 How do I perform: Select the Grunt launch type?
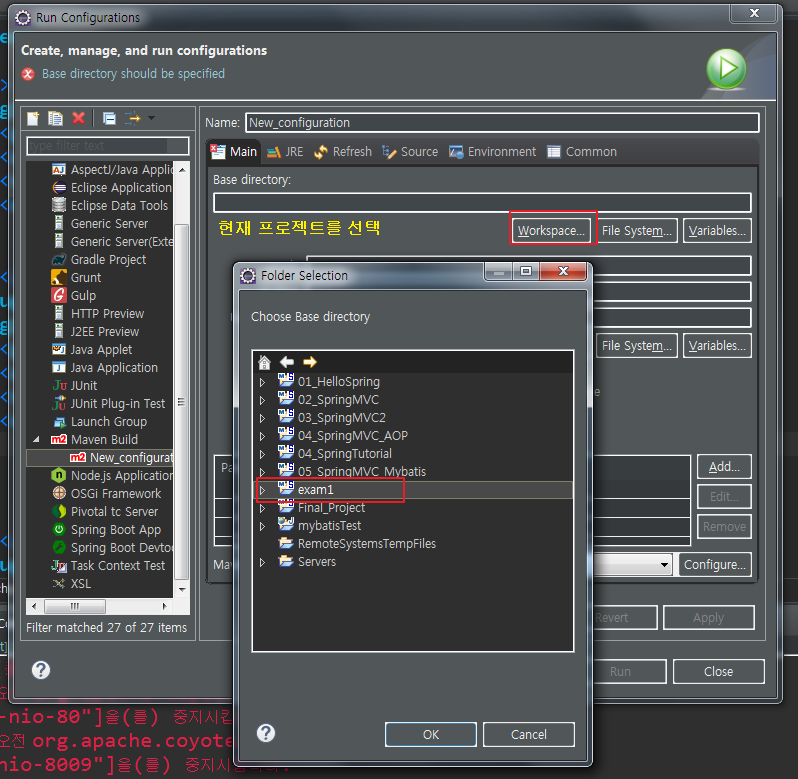click(x=76, y=278)
